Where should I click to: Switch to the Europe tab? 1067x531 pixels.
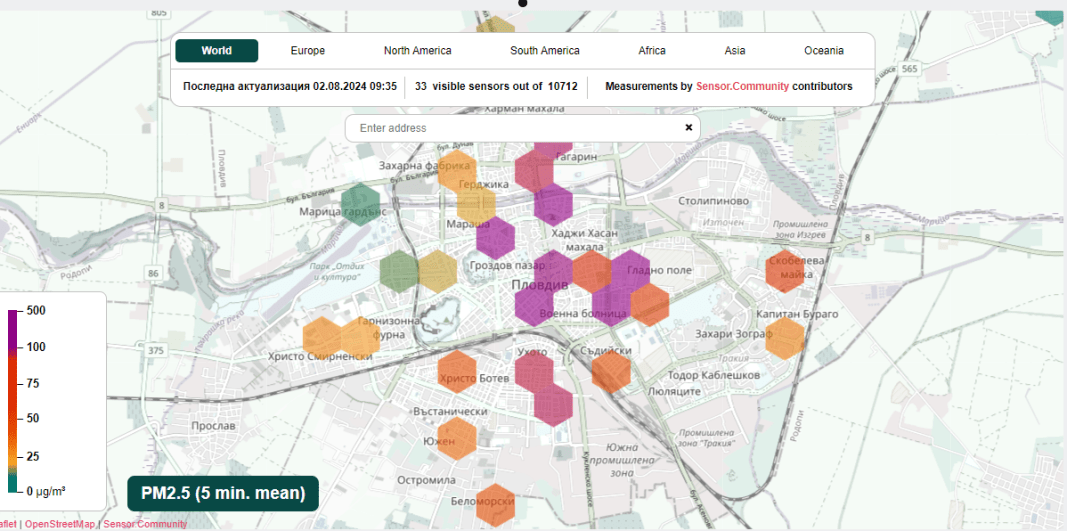(308, 51)
